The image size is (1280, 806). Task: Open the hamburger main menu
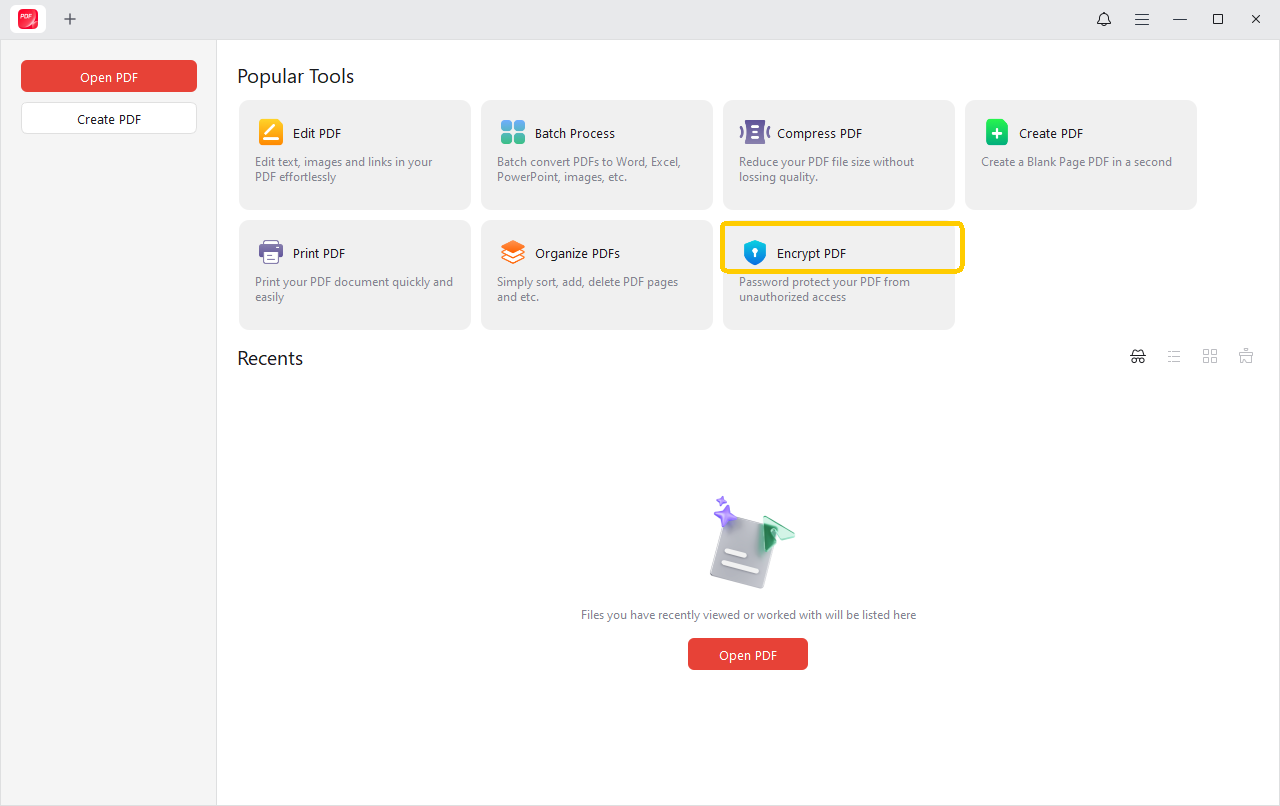(1142, 19)
